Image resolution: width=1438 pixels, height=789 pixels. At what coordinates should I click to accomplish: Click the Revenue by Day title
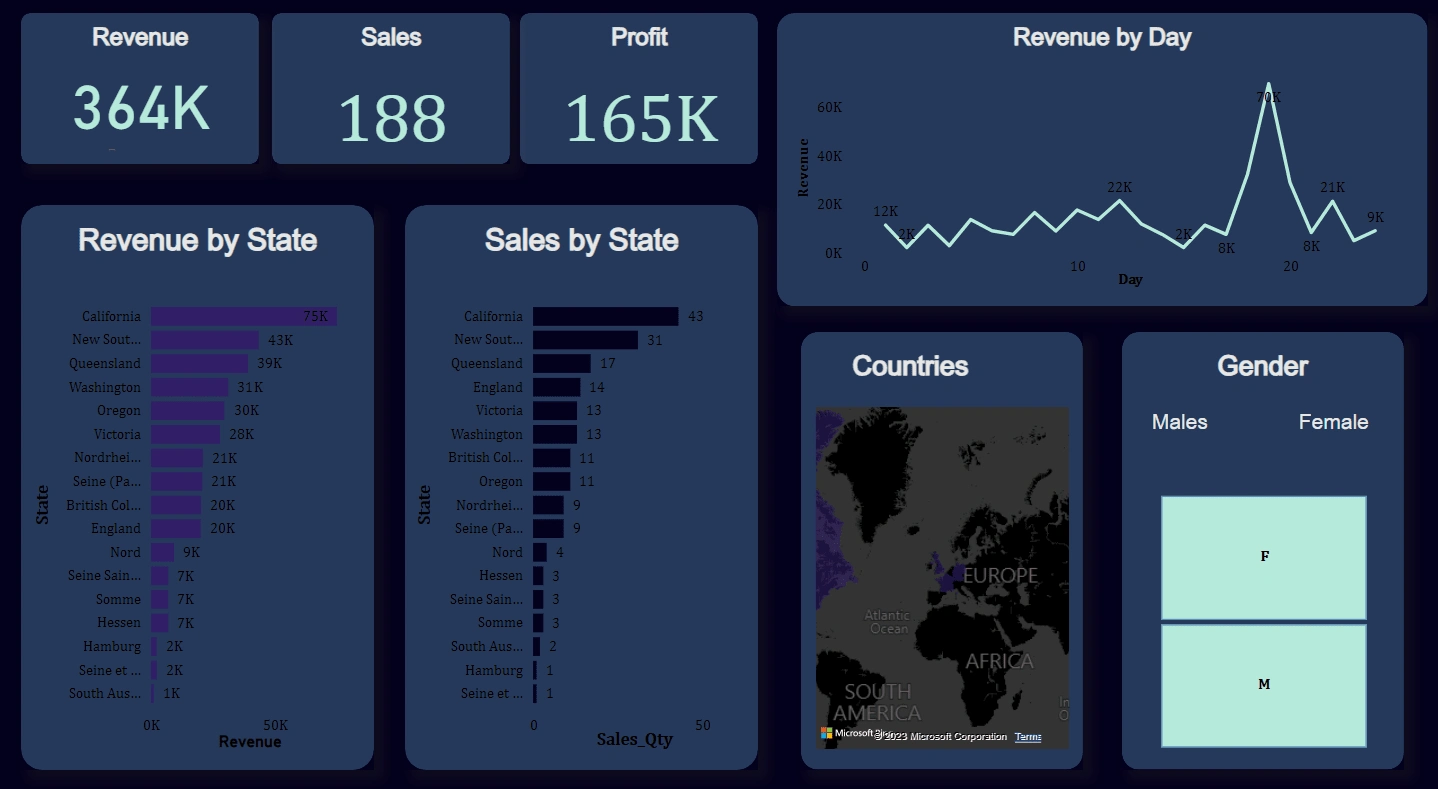(1102, 37)
